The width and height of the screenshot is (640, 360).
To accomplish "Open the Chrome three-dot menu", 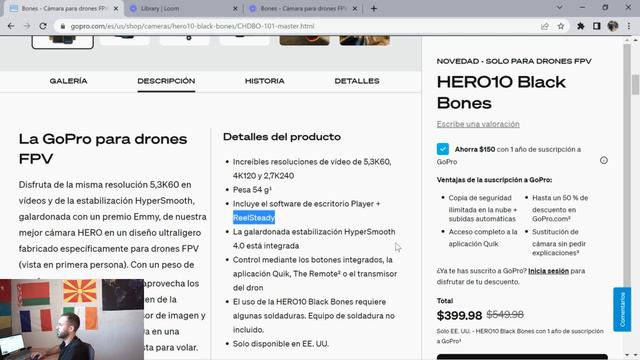I will coord(629,26).
